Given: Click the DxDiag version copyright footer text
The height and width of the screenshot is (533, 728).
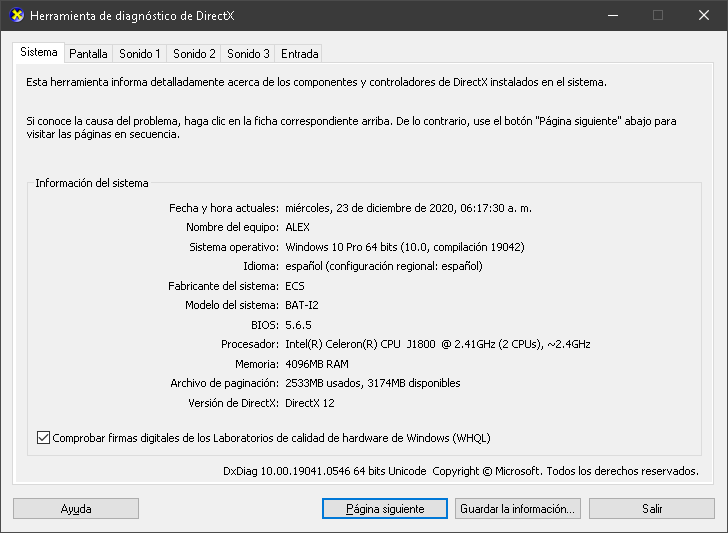Looking at the screenshot, I should click(459, 470).
